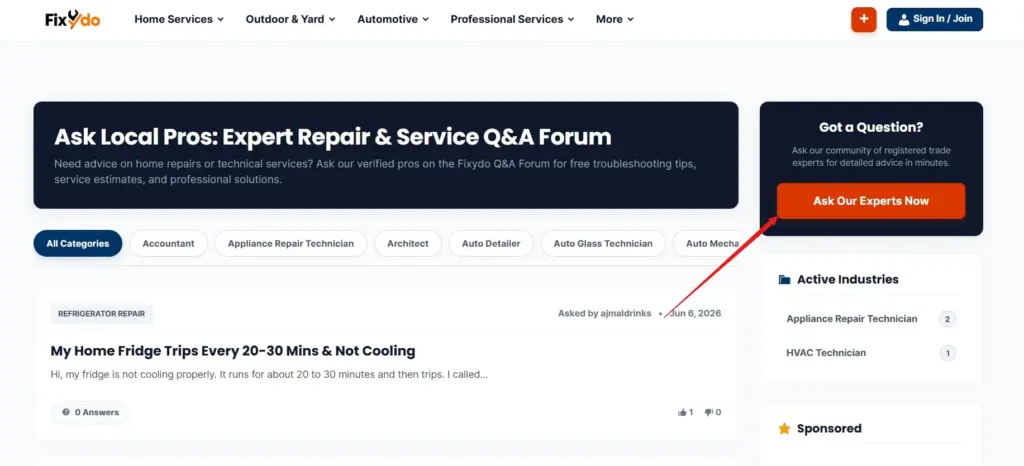1024x466 pixels.
Task: Click the Jun 6, 2026 date
Action: click(696, 313)
